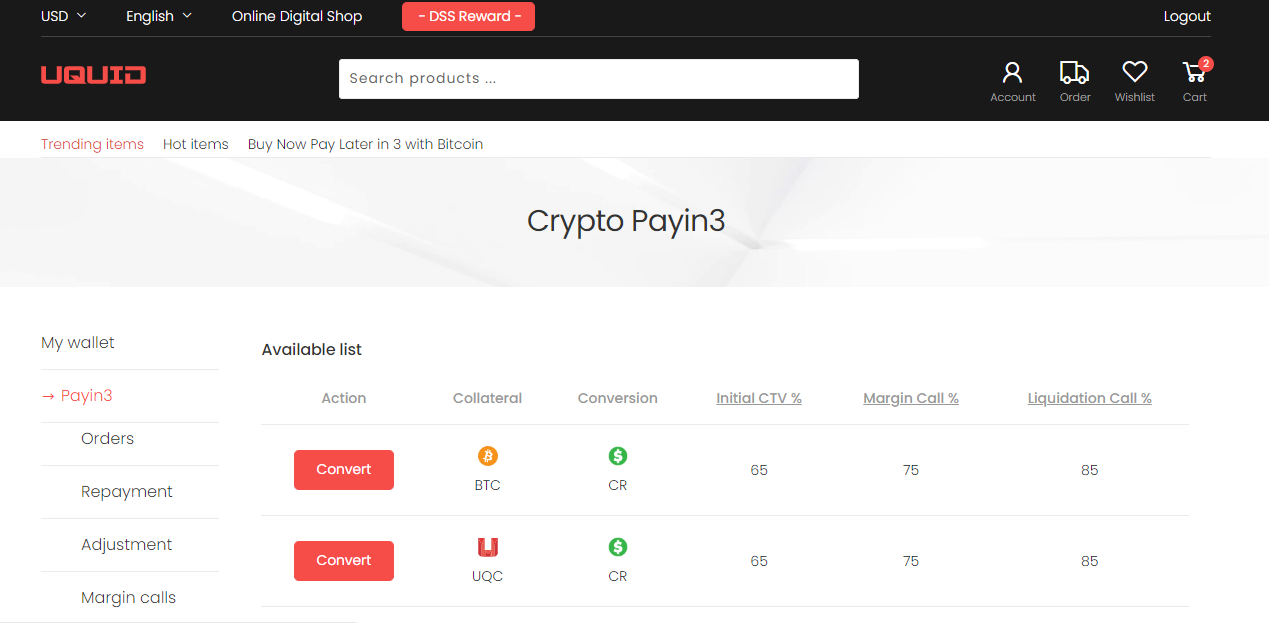1269x623 pixels.
Task: Expand the USD currency dropdown
Action: tap(64, 16)
